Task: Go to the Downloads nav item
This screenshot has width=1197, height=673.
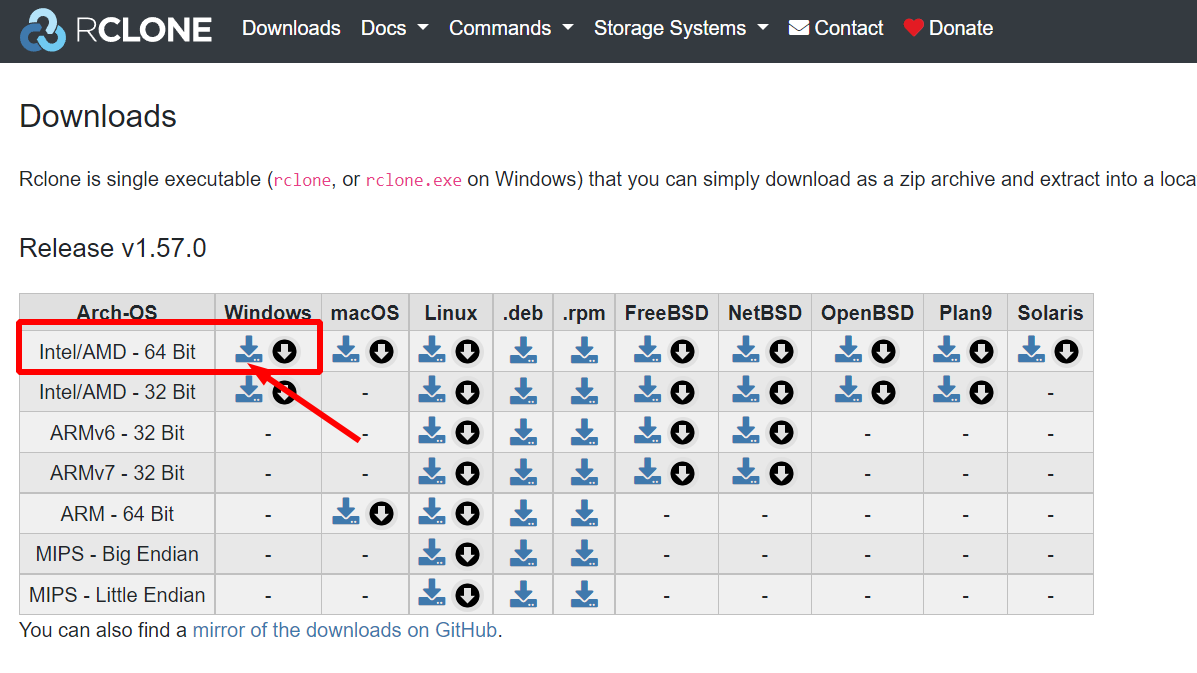Action: tap(291, 28)
